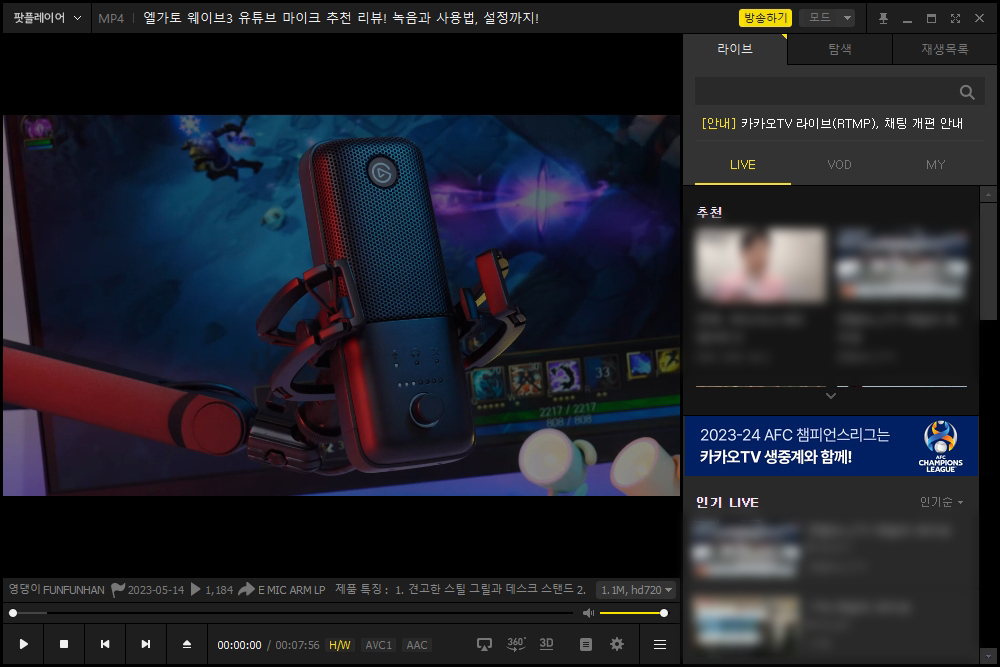Select the LIVE sub-tab
This screenshot has height=667, width=1000.
coord(742,165)
